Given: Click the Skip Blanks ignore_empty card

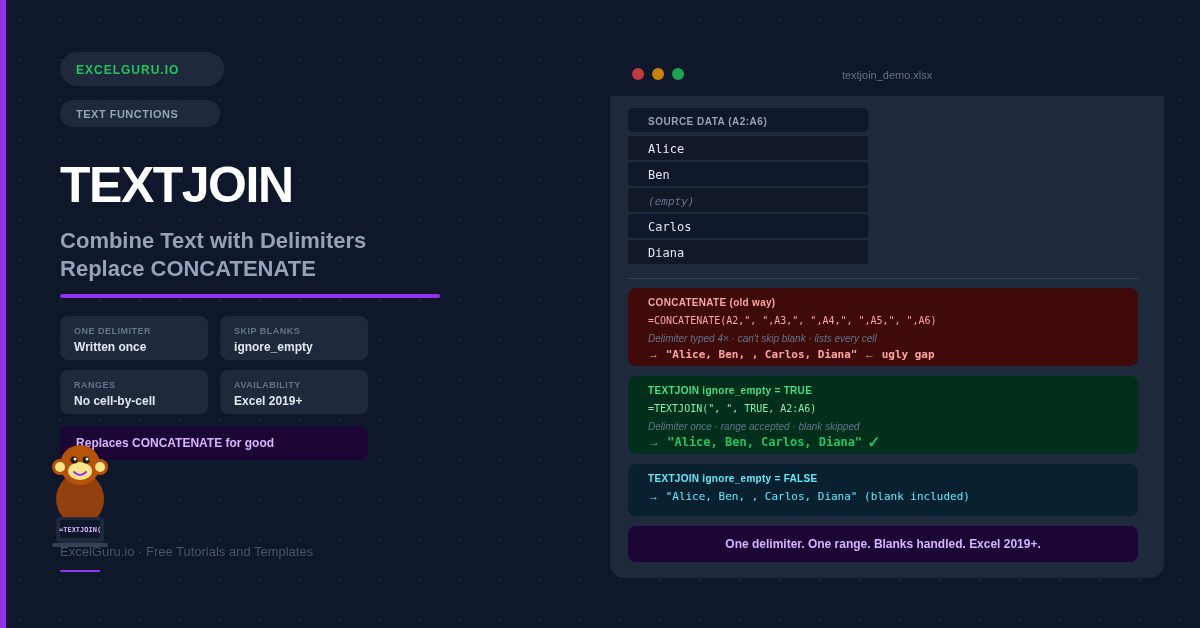Looking at the screenshot, I should pos(294,338).
